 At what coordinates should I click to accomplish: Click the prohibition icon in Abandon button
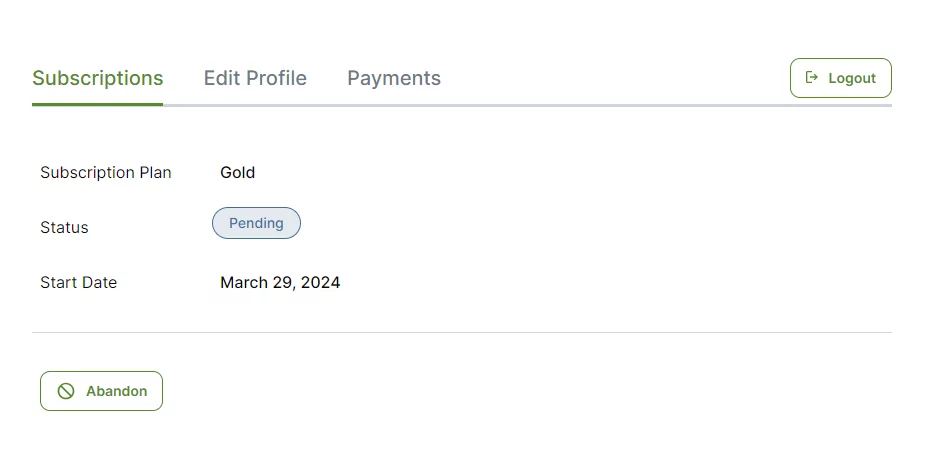[66, 391]
